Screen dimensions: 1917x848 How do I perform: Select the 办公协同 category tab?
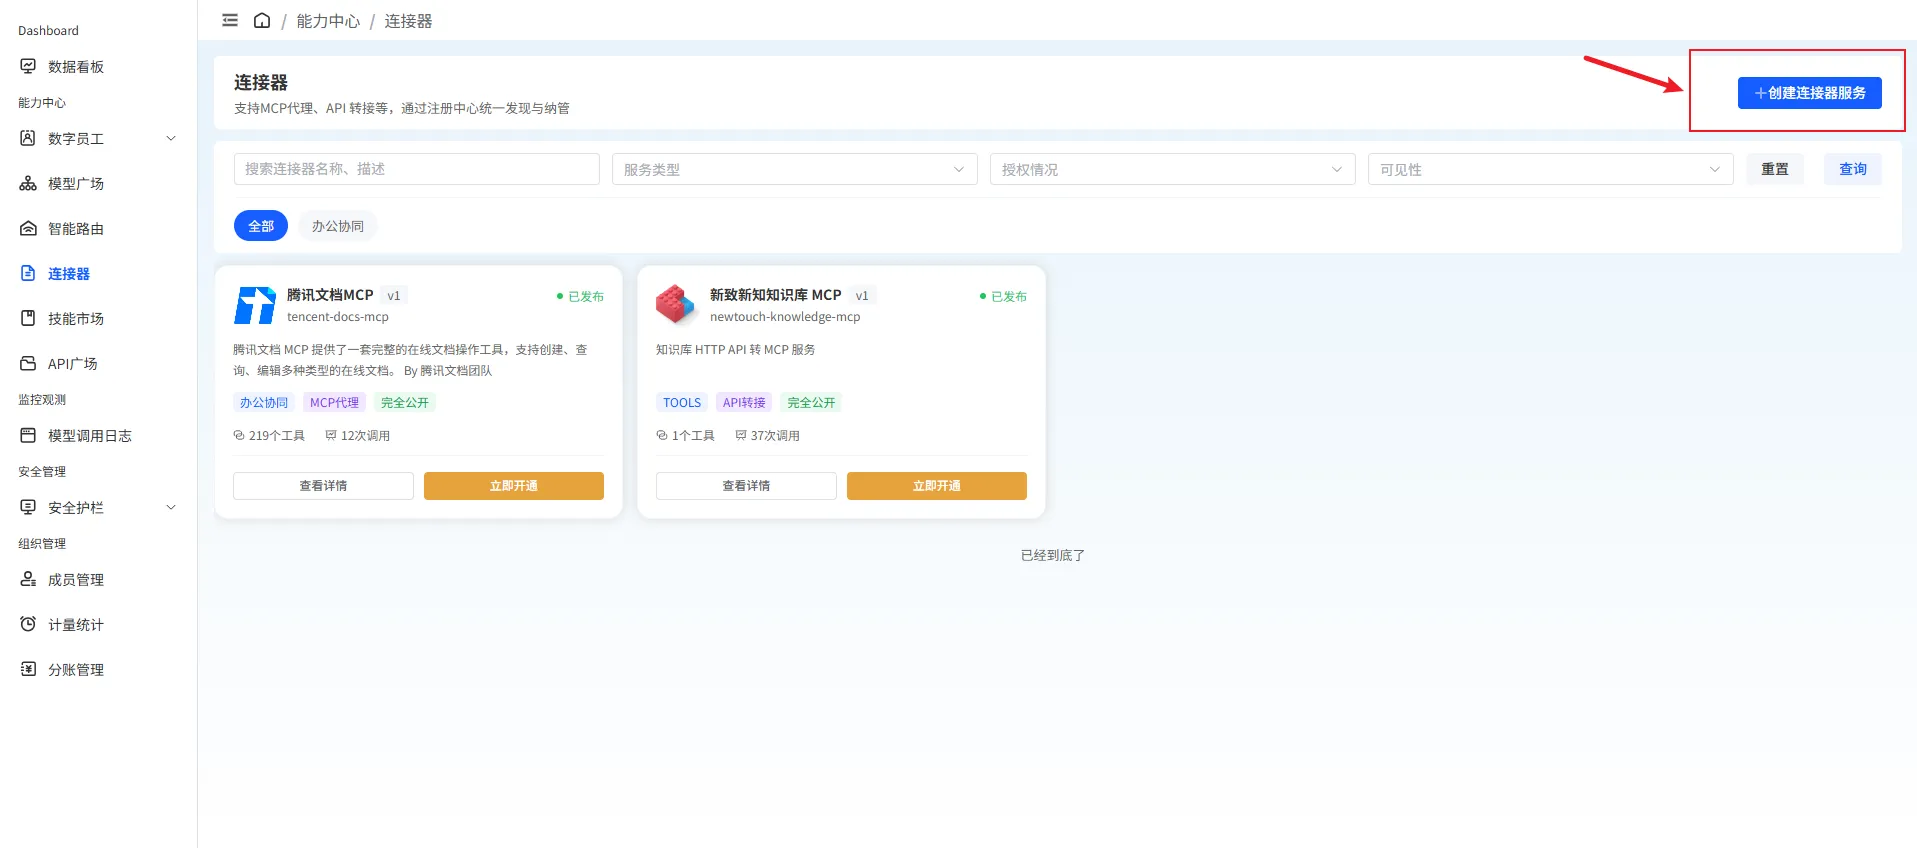(x=338, y=226)
